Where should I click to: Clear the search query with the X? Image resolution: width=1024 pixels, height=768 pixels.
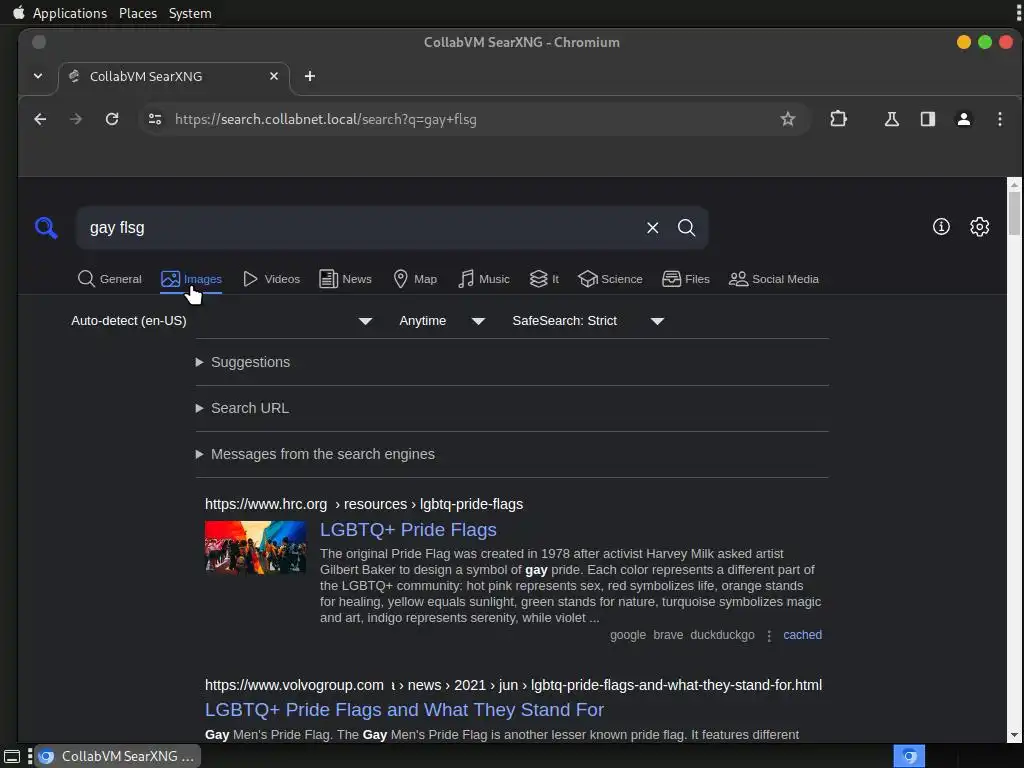pyautogui.click(x=652, y=227)
